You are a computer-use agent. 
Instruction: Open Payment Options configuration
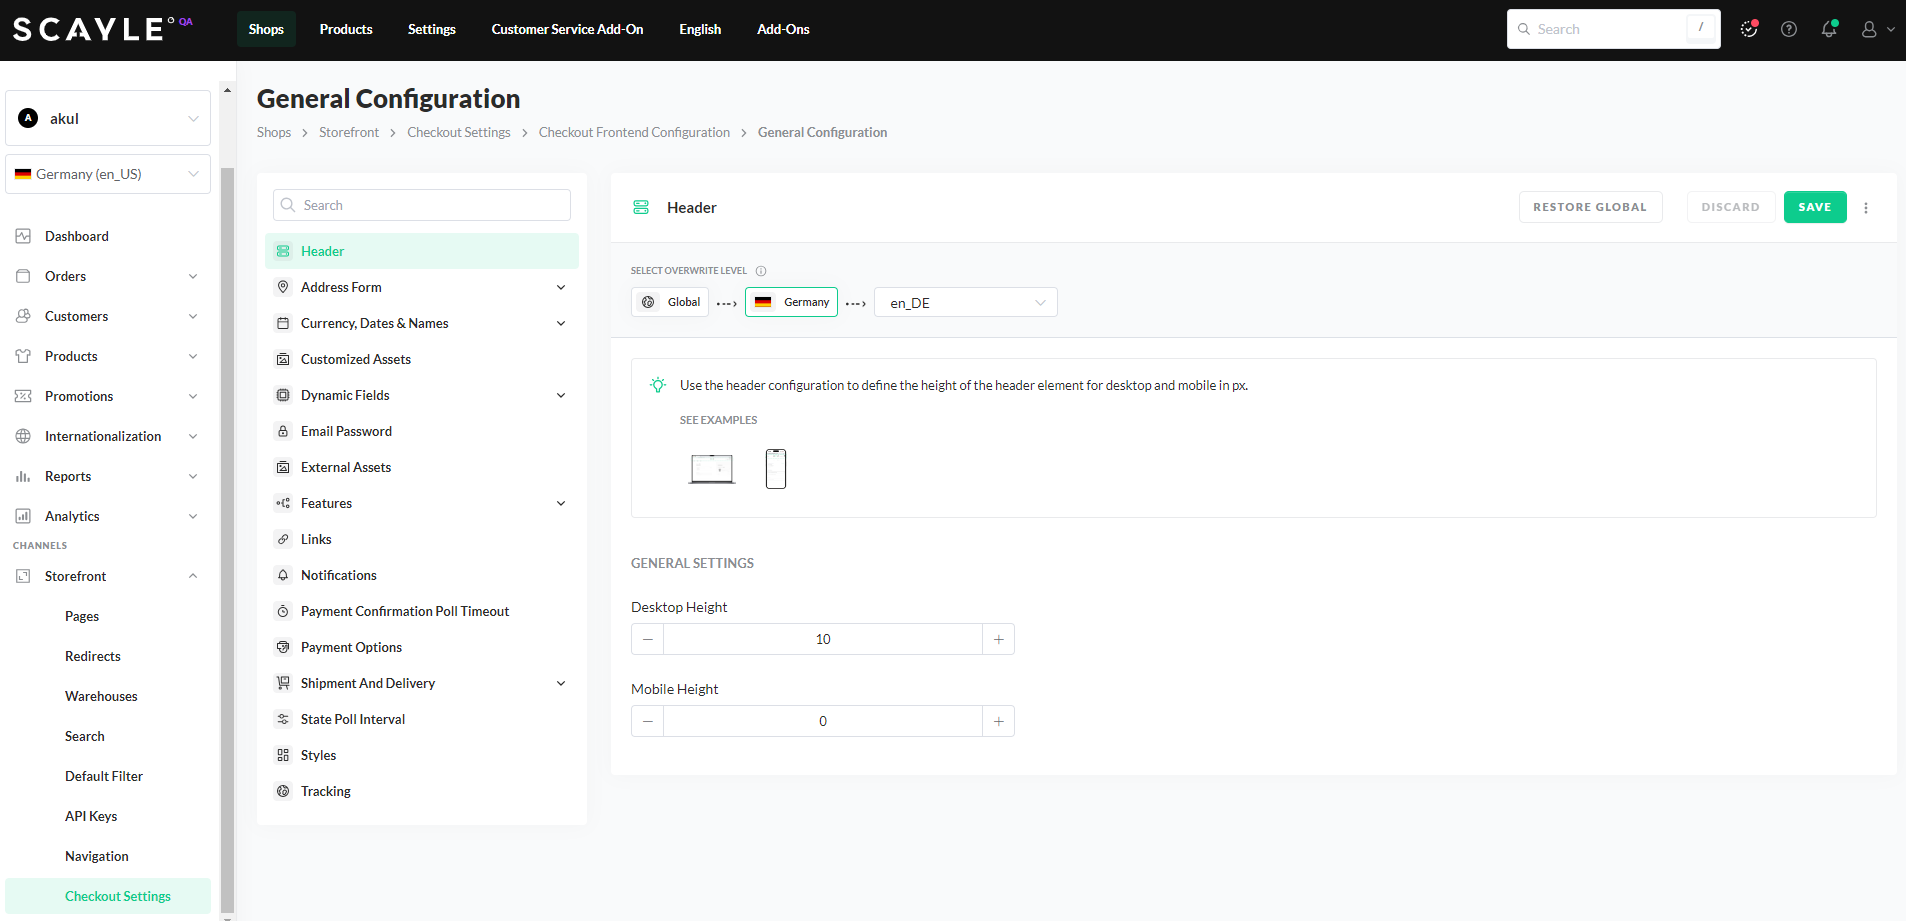(x=351, y=647)
